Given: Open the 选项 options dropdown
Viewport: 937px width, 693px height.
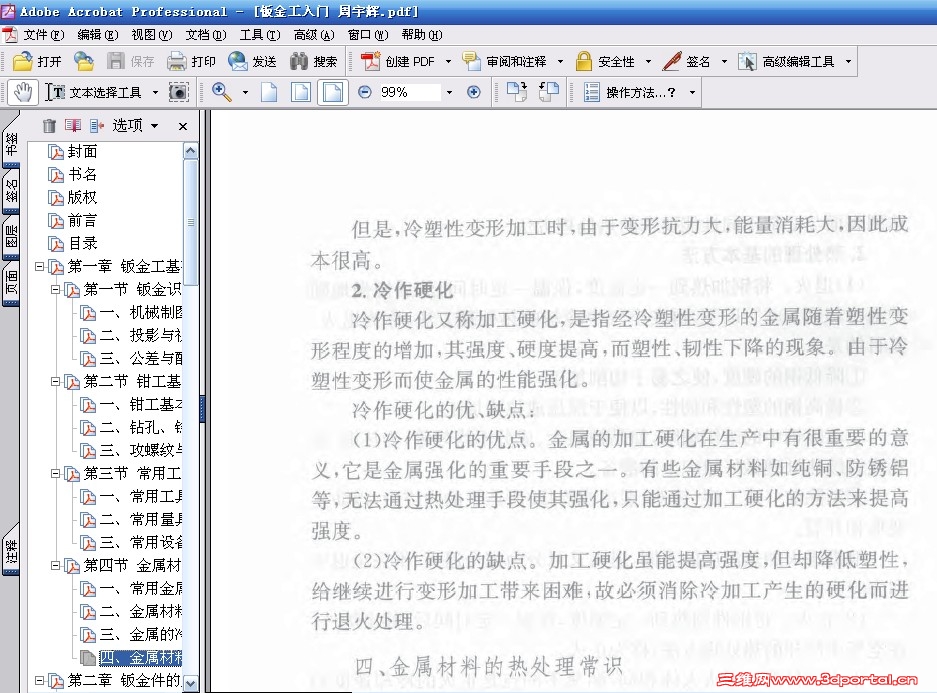Looking at the screenshot, I should tap(135, 125).
